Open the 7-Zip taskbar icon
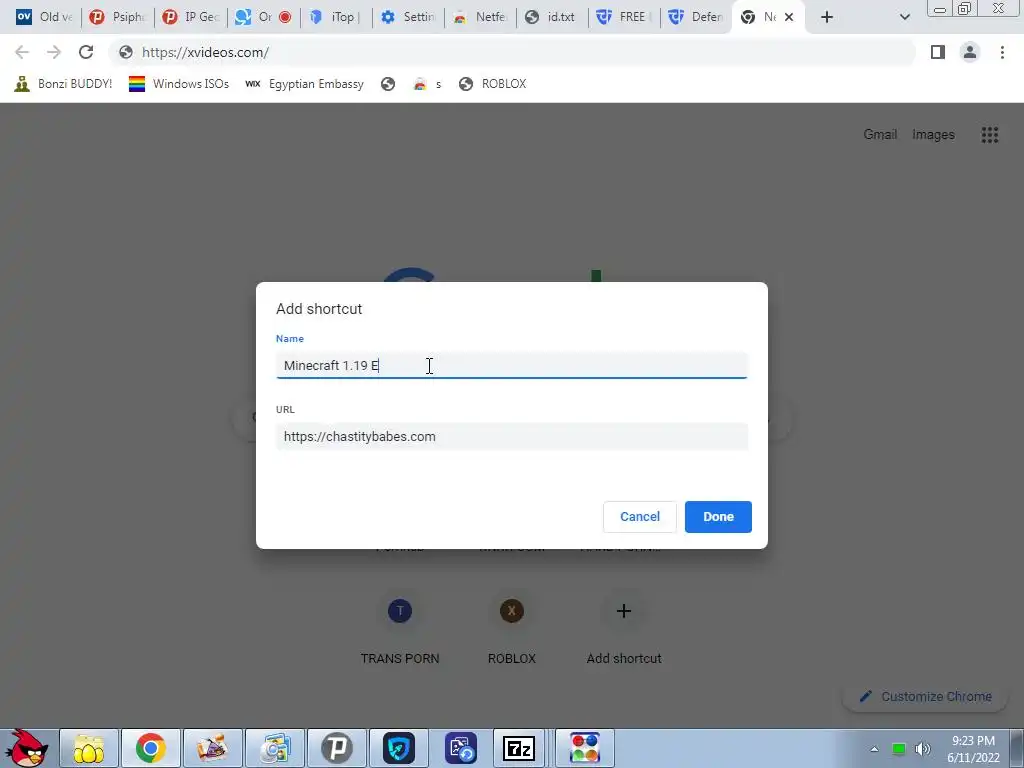 tap(519, 748)
